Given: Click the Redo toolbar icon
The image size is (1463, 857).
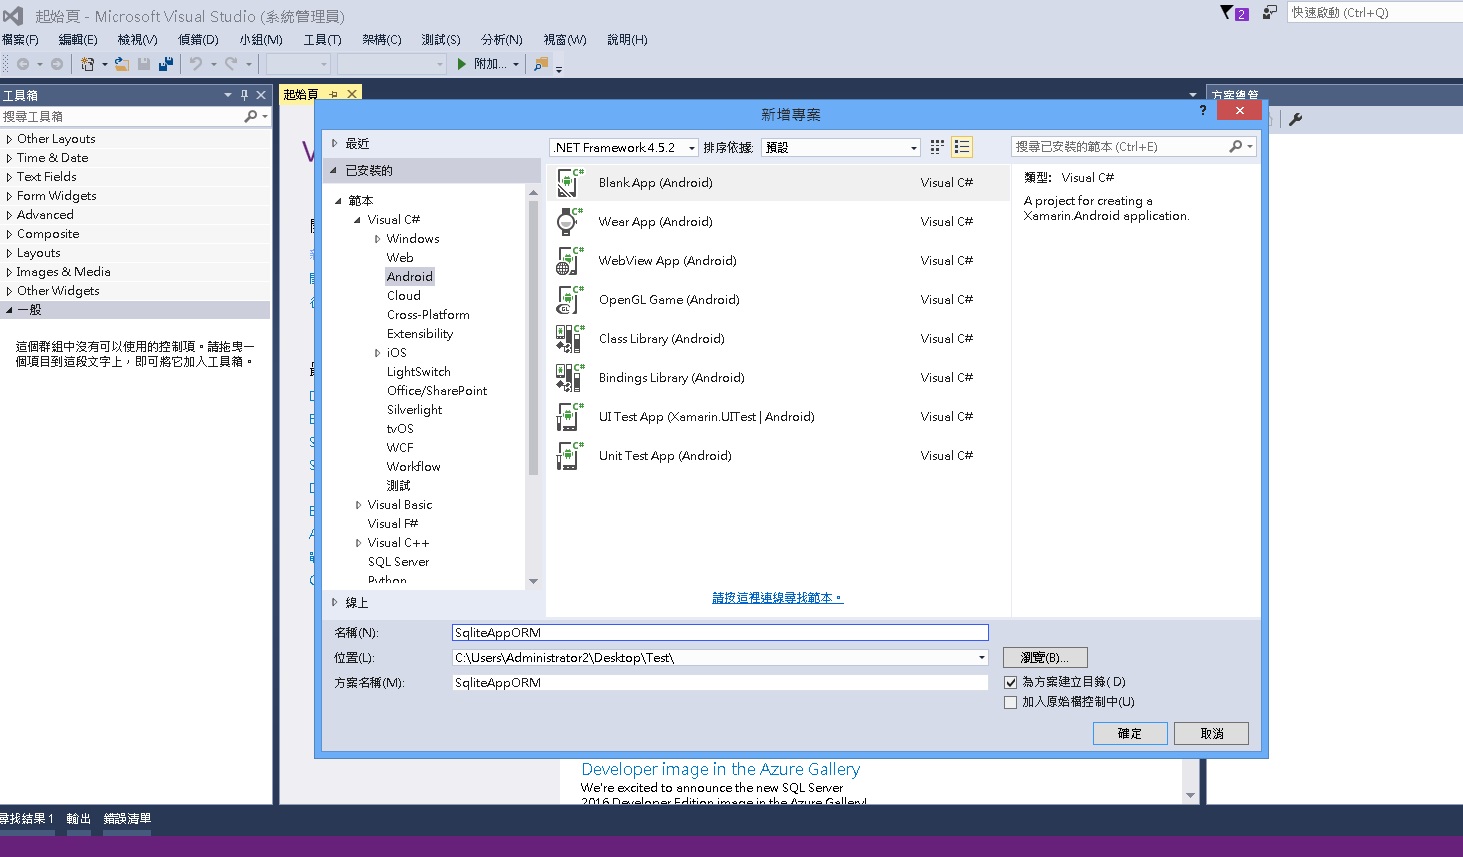Looking at the screenshot, I should click(231, 64).
